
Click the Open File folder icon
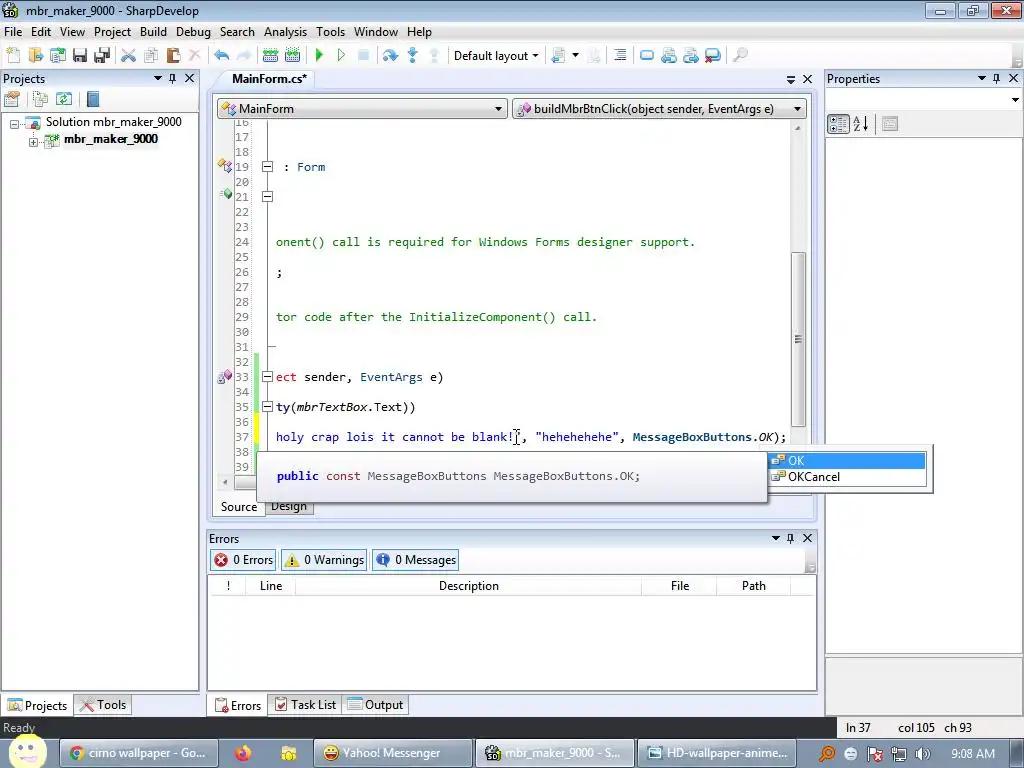pos(35,56)
